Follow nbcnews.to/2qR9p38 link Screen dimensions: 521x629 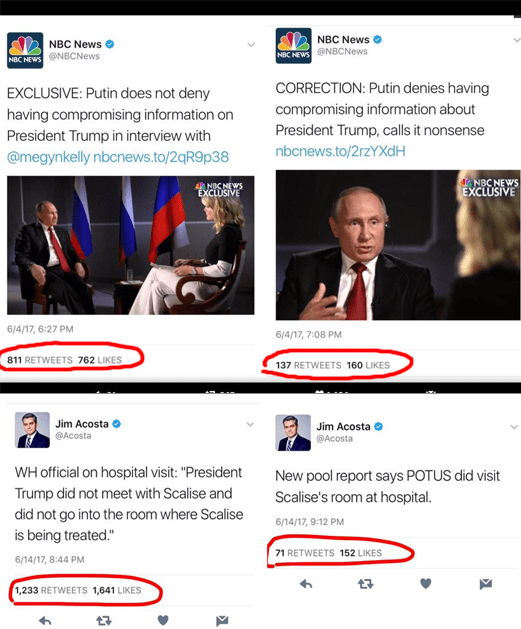[161, 157]
